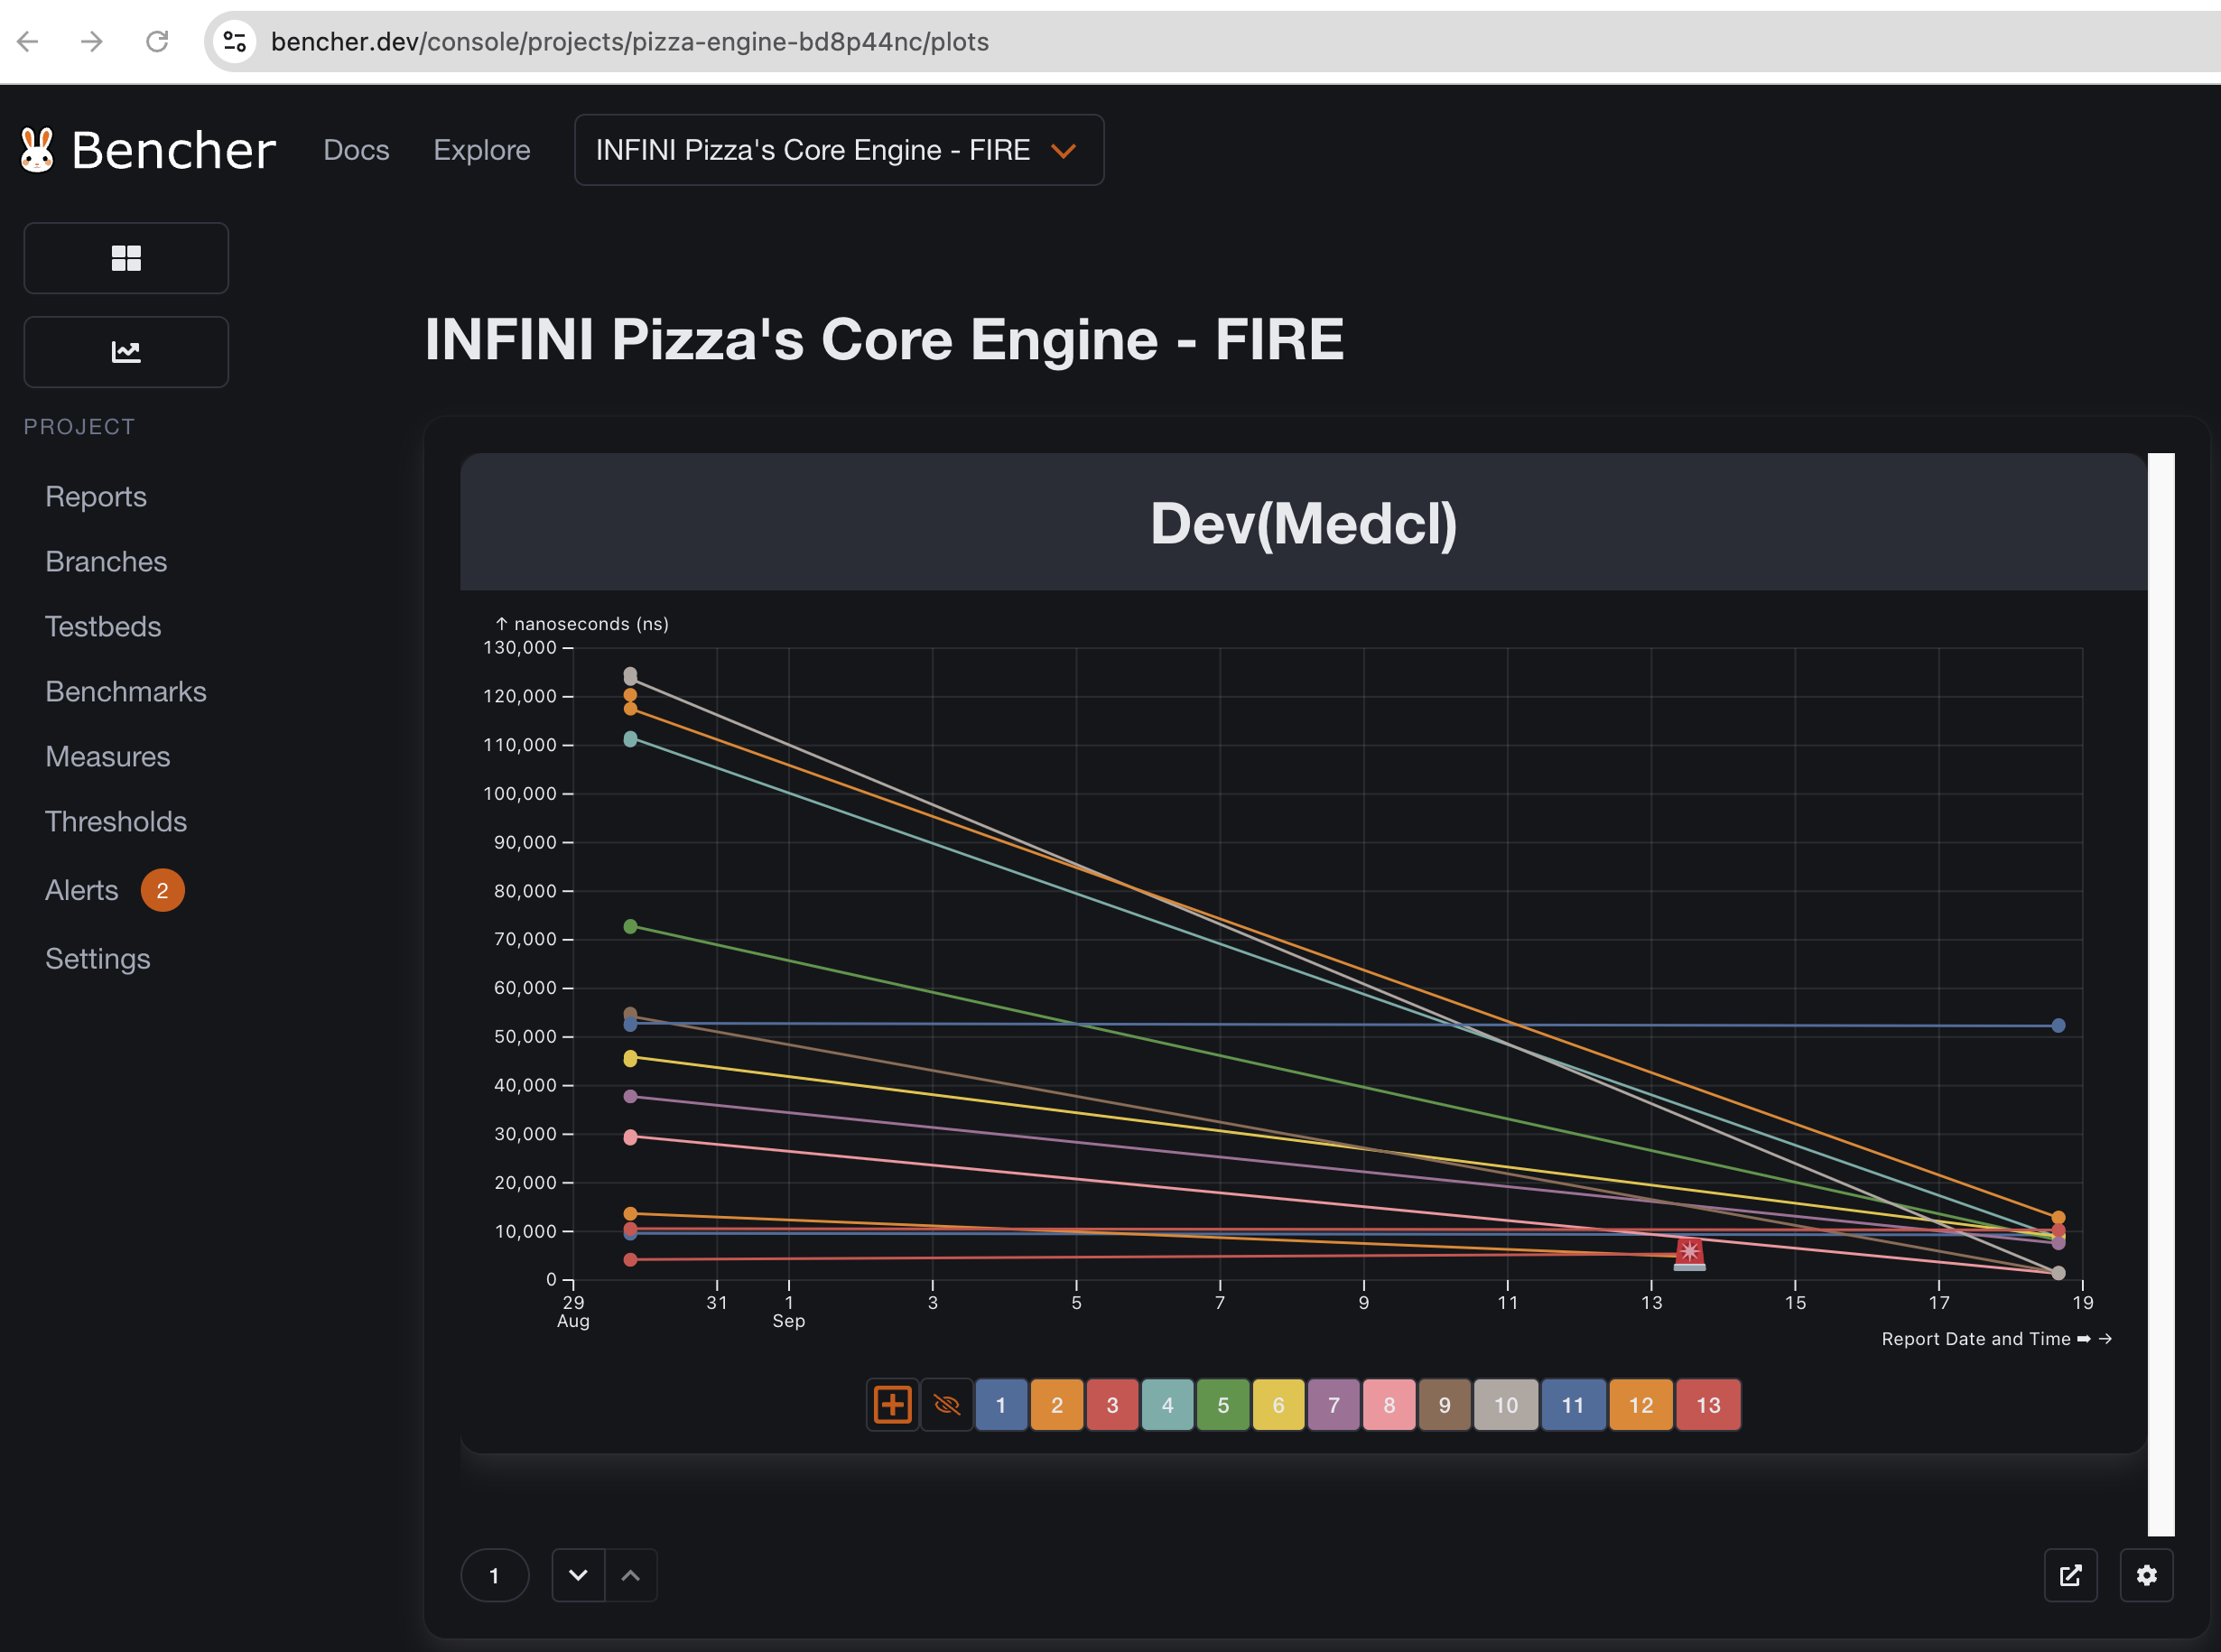Toggle legend series 8 pink swatch
Screen dimensions: 2221x1652
(x=1389, y=1405)
